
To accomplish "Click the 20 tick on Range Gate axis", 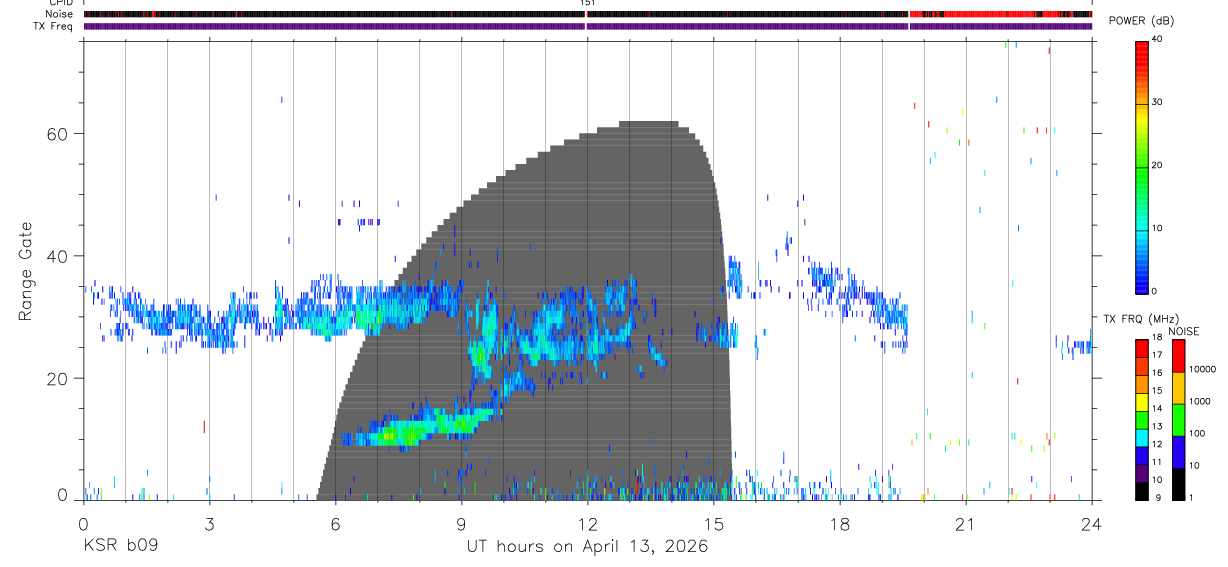I will click(x=59, y=379).
